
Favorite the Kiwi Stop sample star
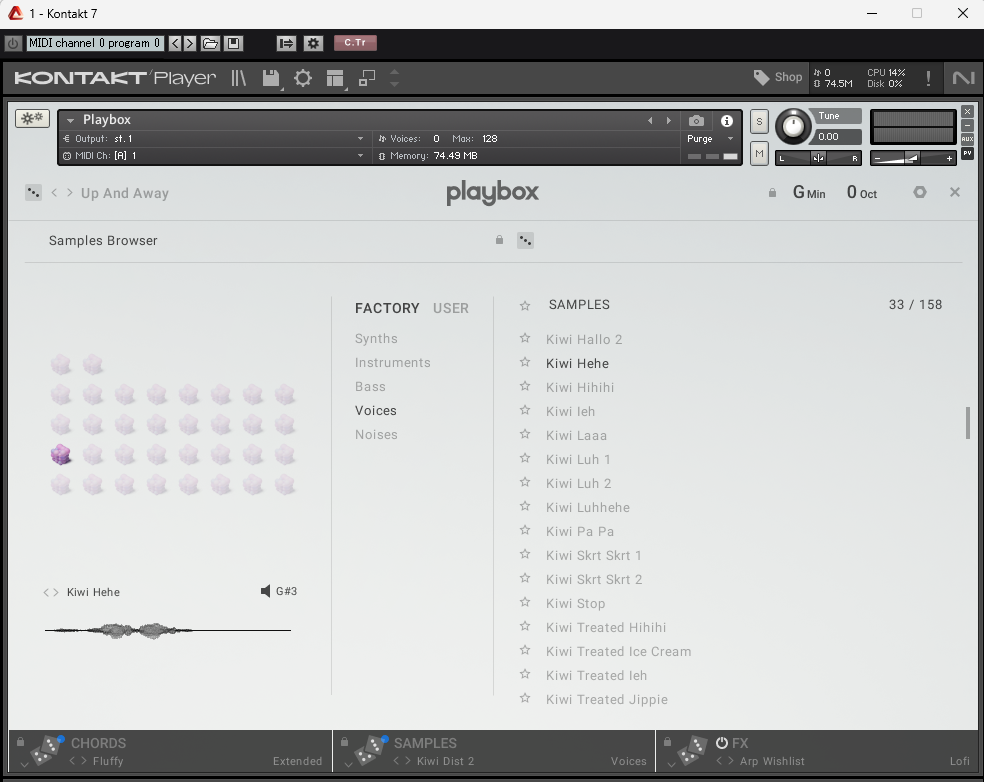525,602
